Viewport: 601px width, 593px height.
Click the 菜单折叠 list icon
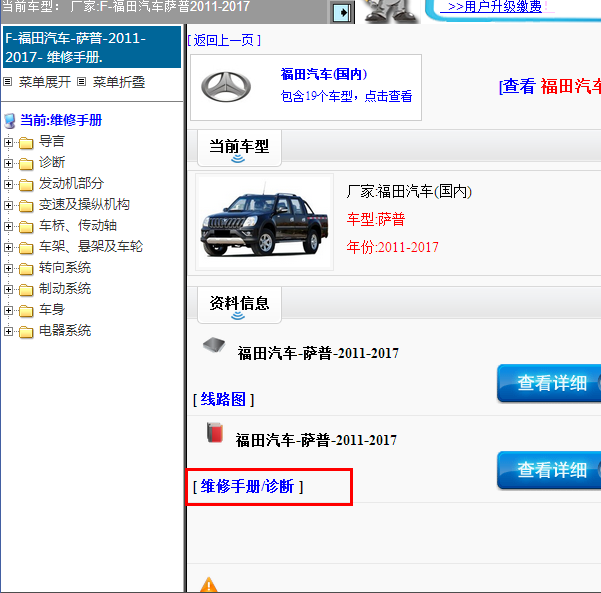click(81, 82)
